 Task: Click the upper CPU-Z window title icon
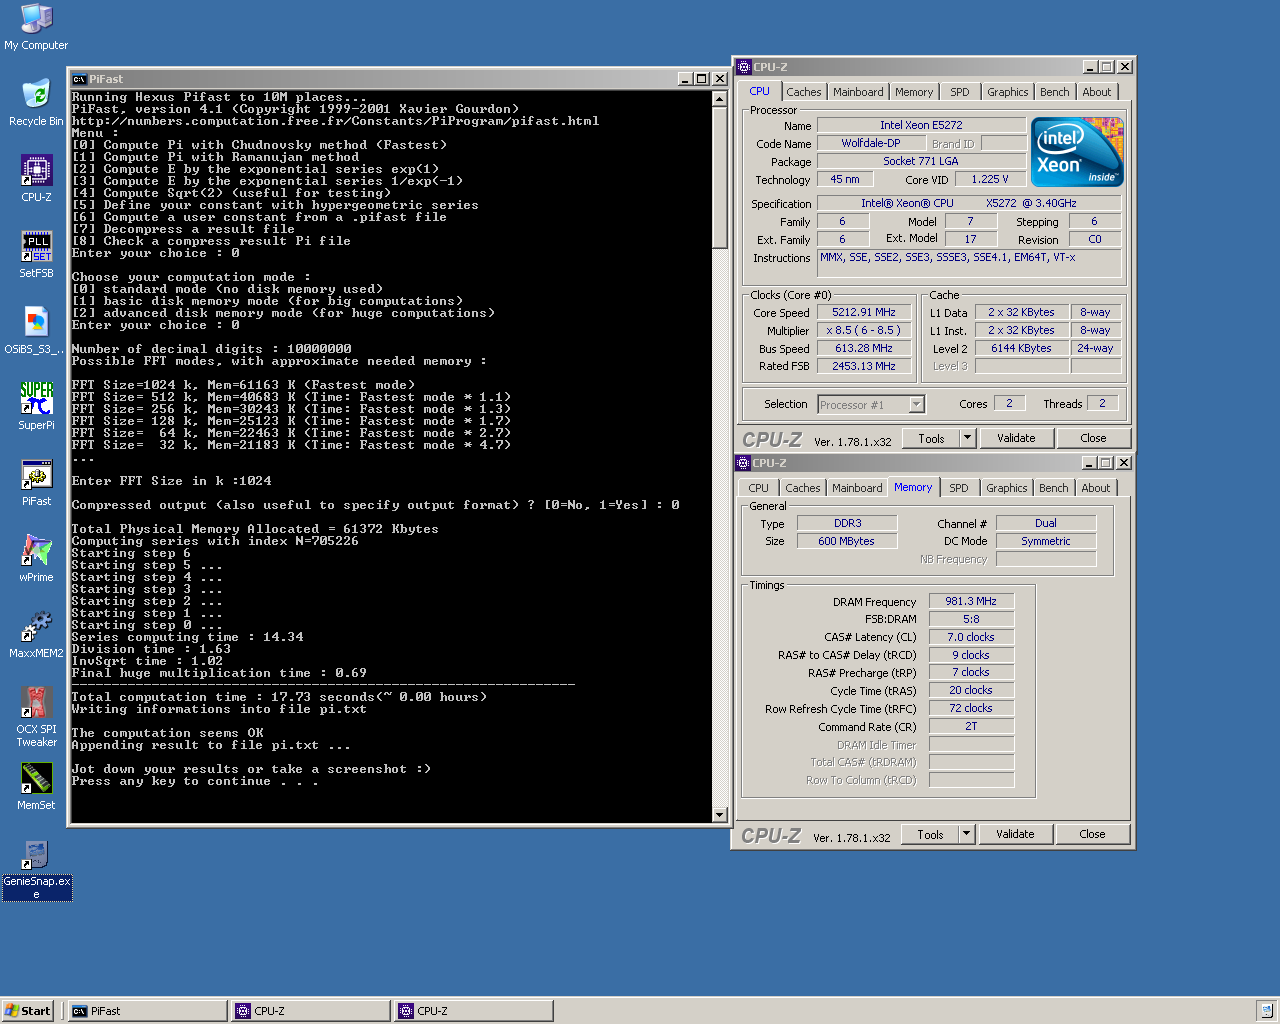744,67
